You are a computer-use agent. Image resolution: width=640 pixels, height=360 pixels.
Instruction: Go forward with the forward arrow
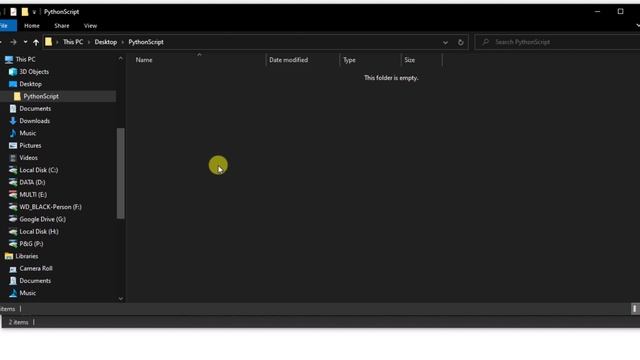(x=13, y=42)
